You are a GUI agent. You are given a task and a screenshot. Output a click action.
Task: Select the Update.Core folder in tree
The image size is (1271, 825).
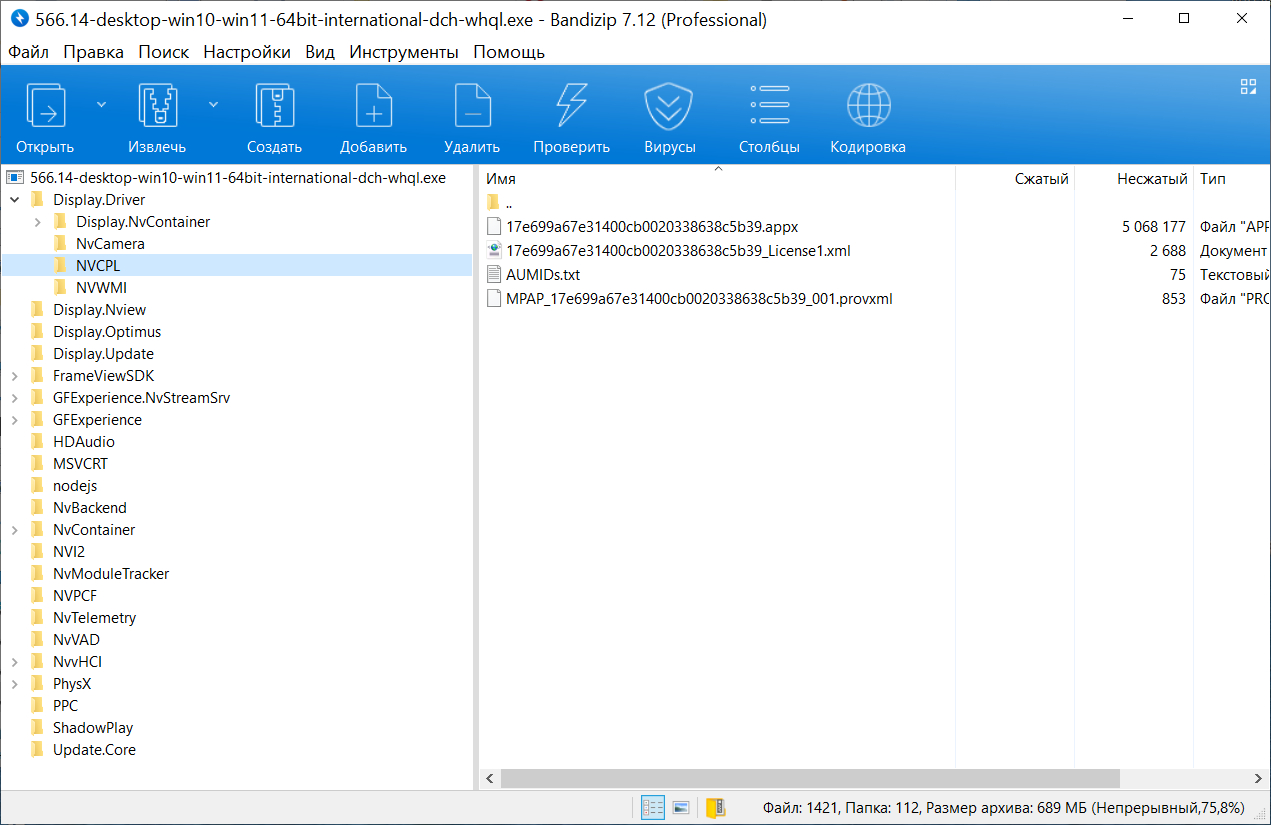94,750
